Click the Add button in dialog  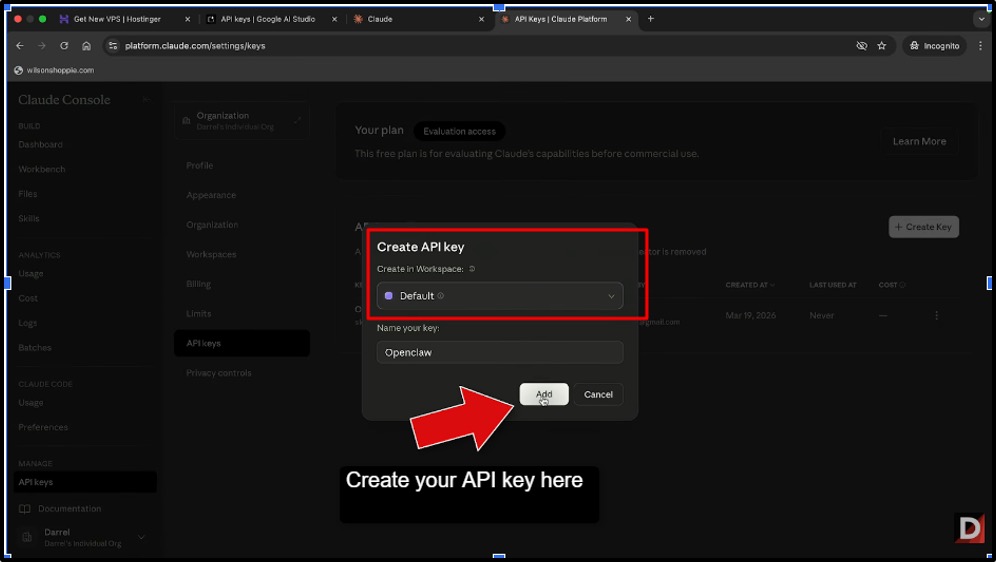pos(544,394)
